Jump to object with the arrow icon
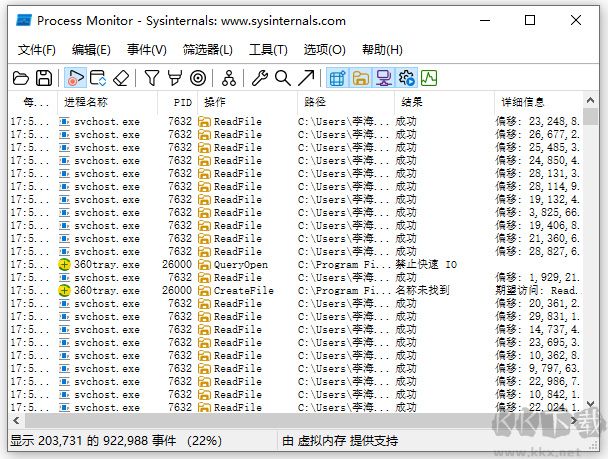608x459 pixels. (306, 78)
